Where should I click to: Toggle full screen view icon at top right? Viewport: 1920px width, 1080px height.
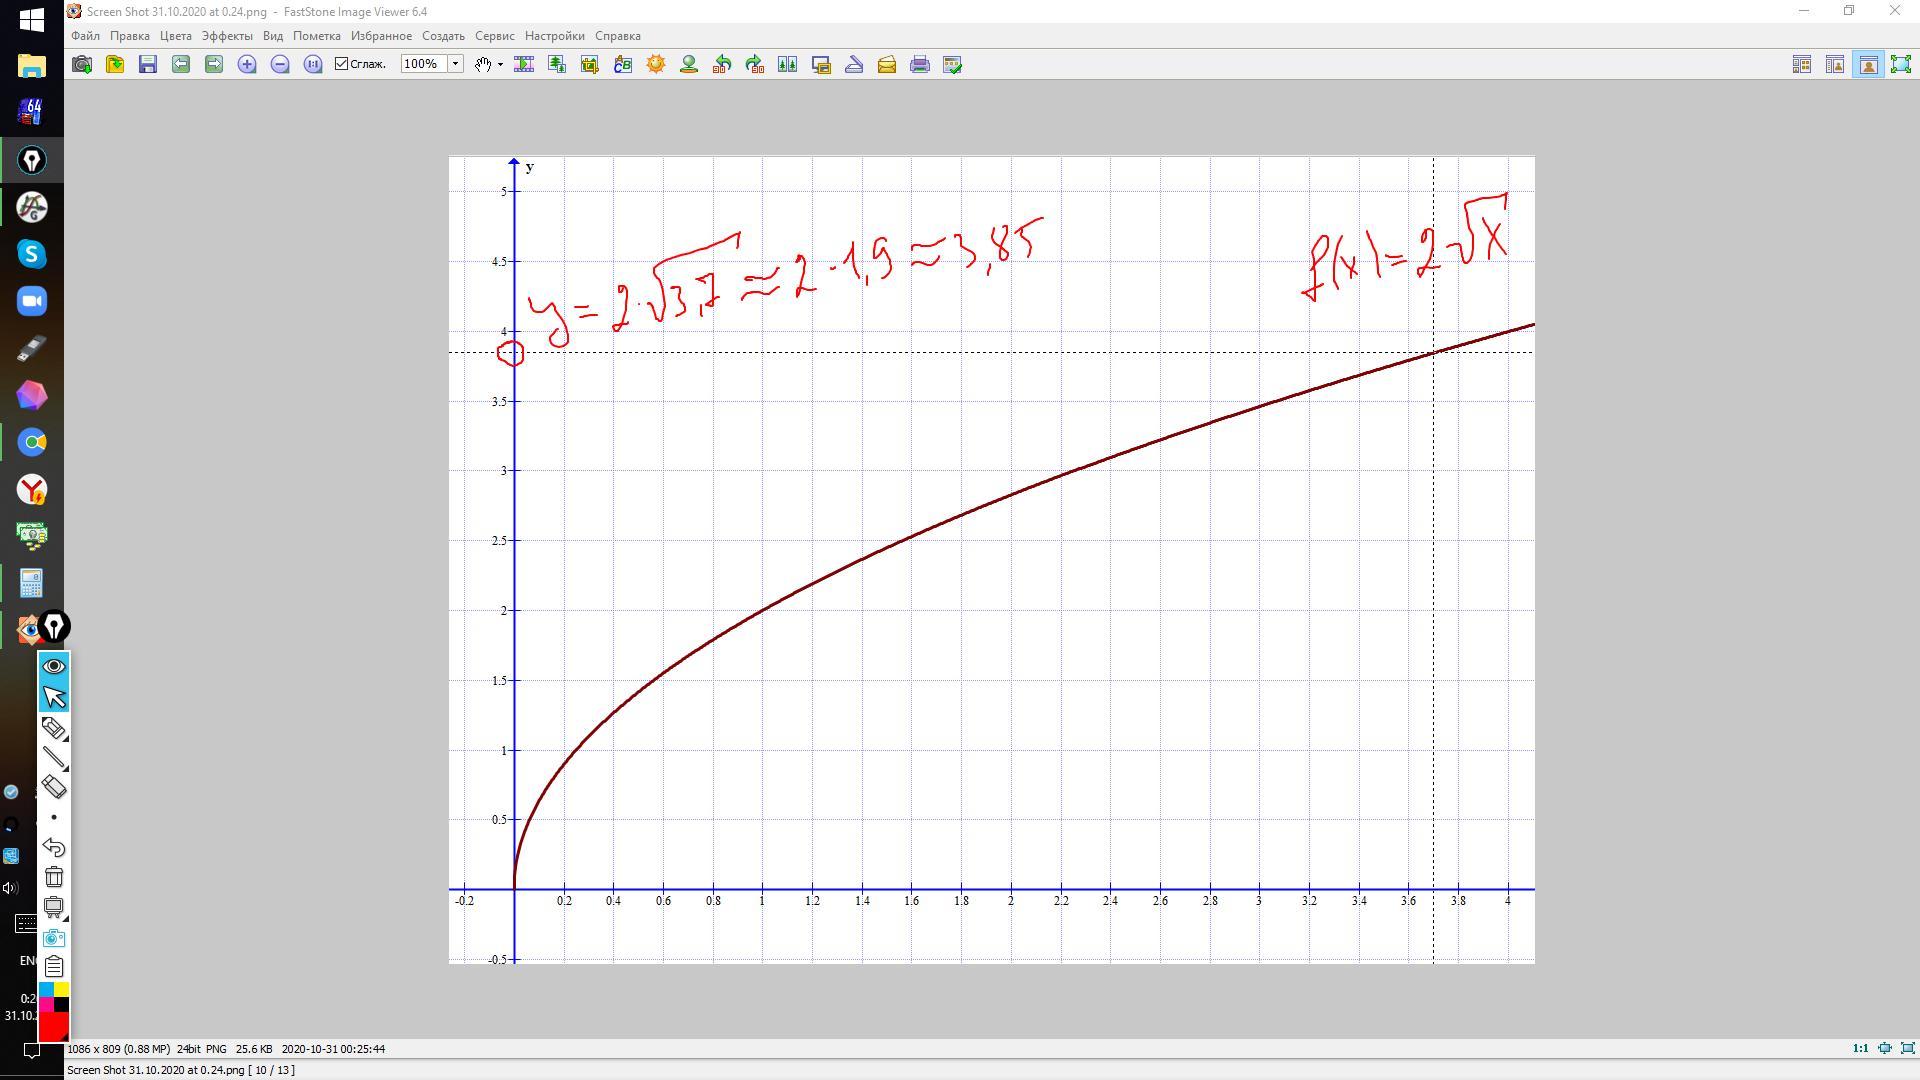pyautogui.click(x=1901, y=65)
